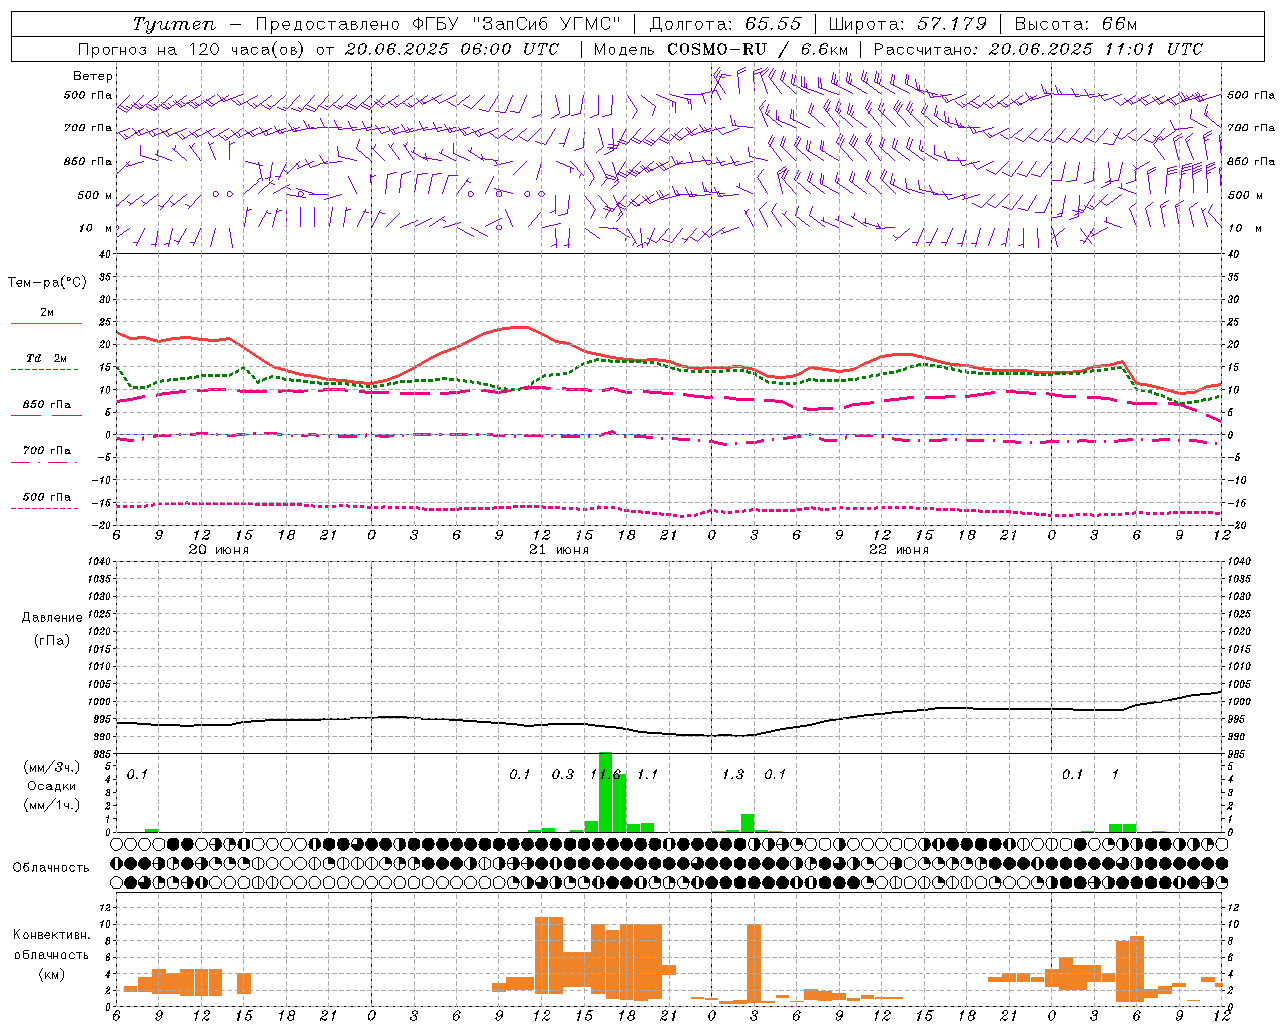This screenshot has height=1024, width=1280.
Task: Click the "Модель COSMO-RU / 6.6км" text
Action: coord(721,49)
